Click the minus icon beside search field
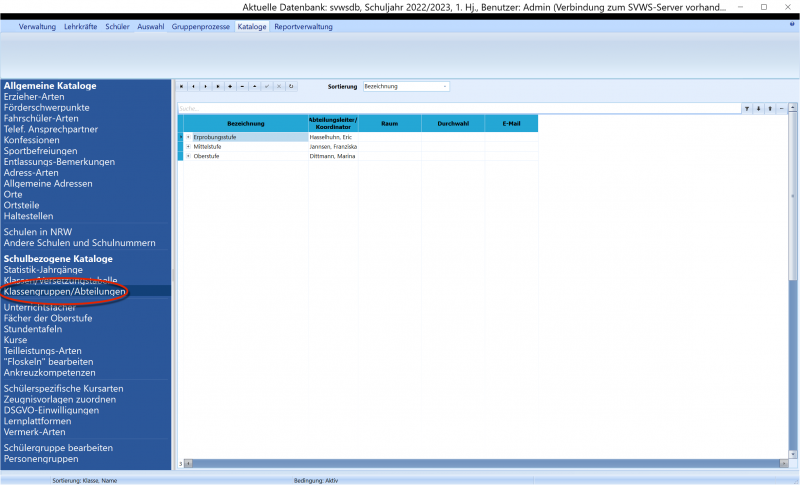The height and width of the screenshot is (485, 800). coord(782,109)
